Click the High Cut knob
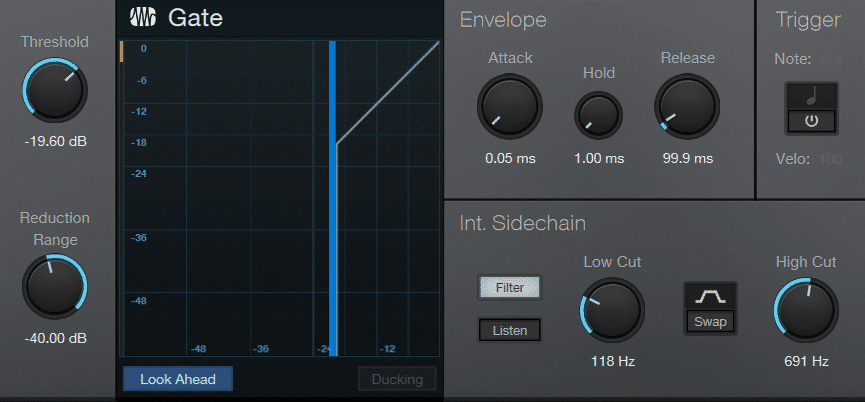The height and width of the screenshot is (402, 865). (x=806, y=311)
